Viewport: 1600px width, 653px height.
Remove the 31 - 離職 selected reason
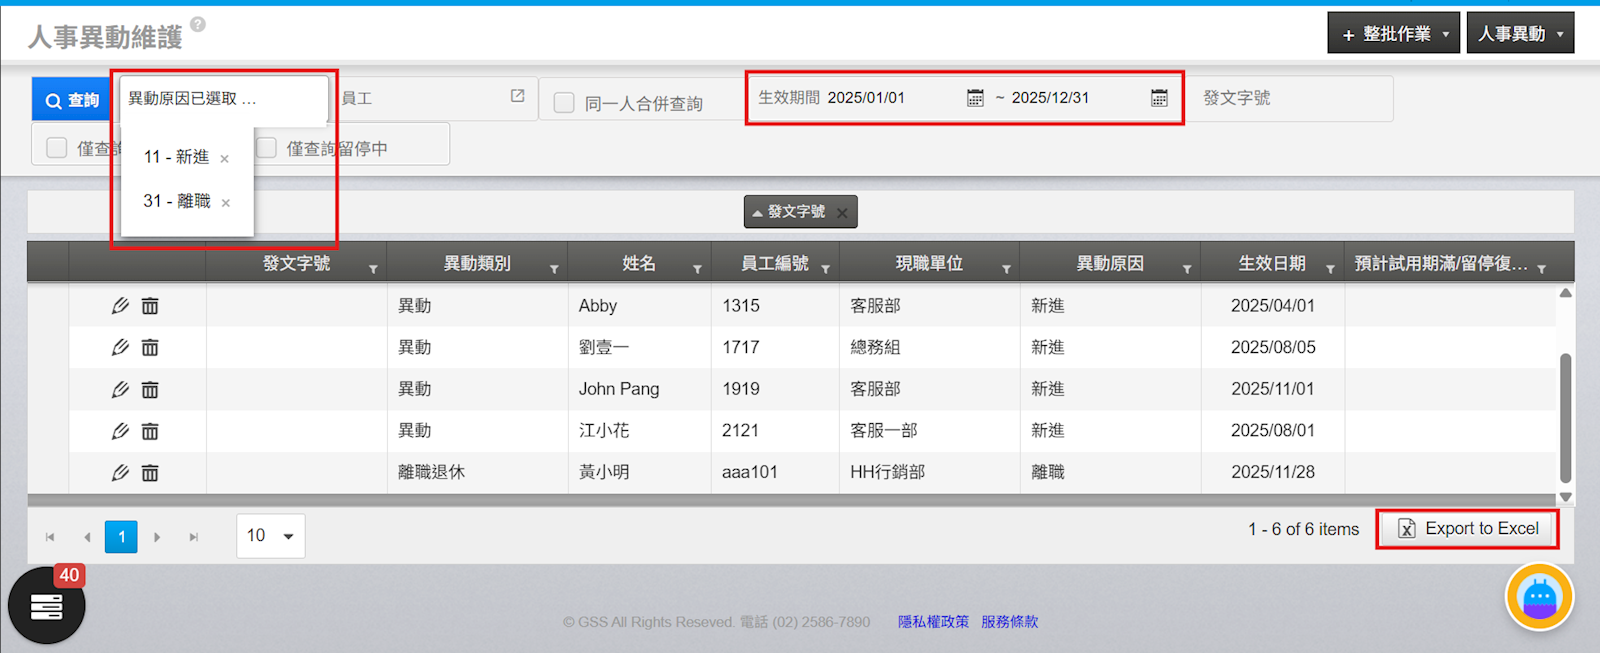226,203
